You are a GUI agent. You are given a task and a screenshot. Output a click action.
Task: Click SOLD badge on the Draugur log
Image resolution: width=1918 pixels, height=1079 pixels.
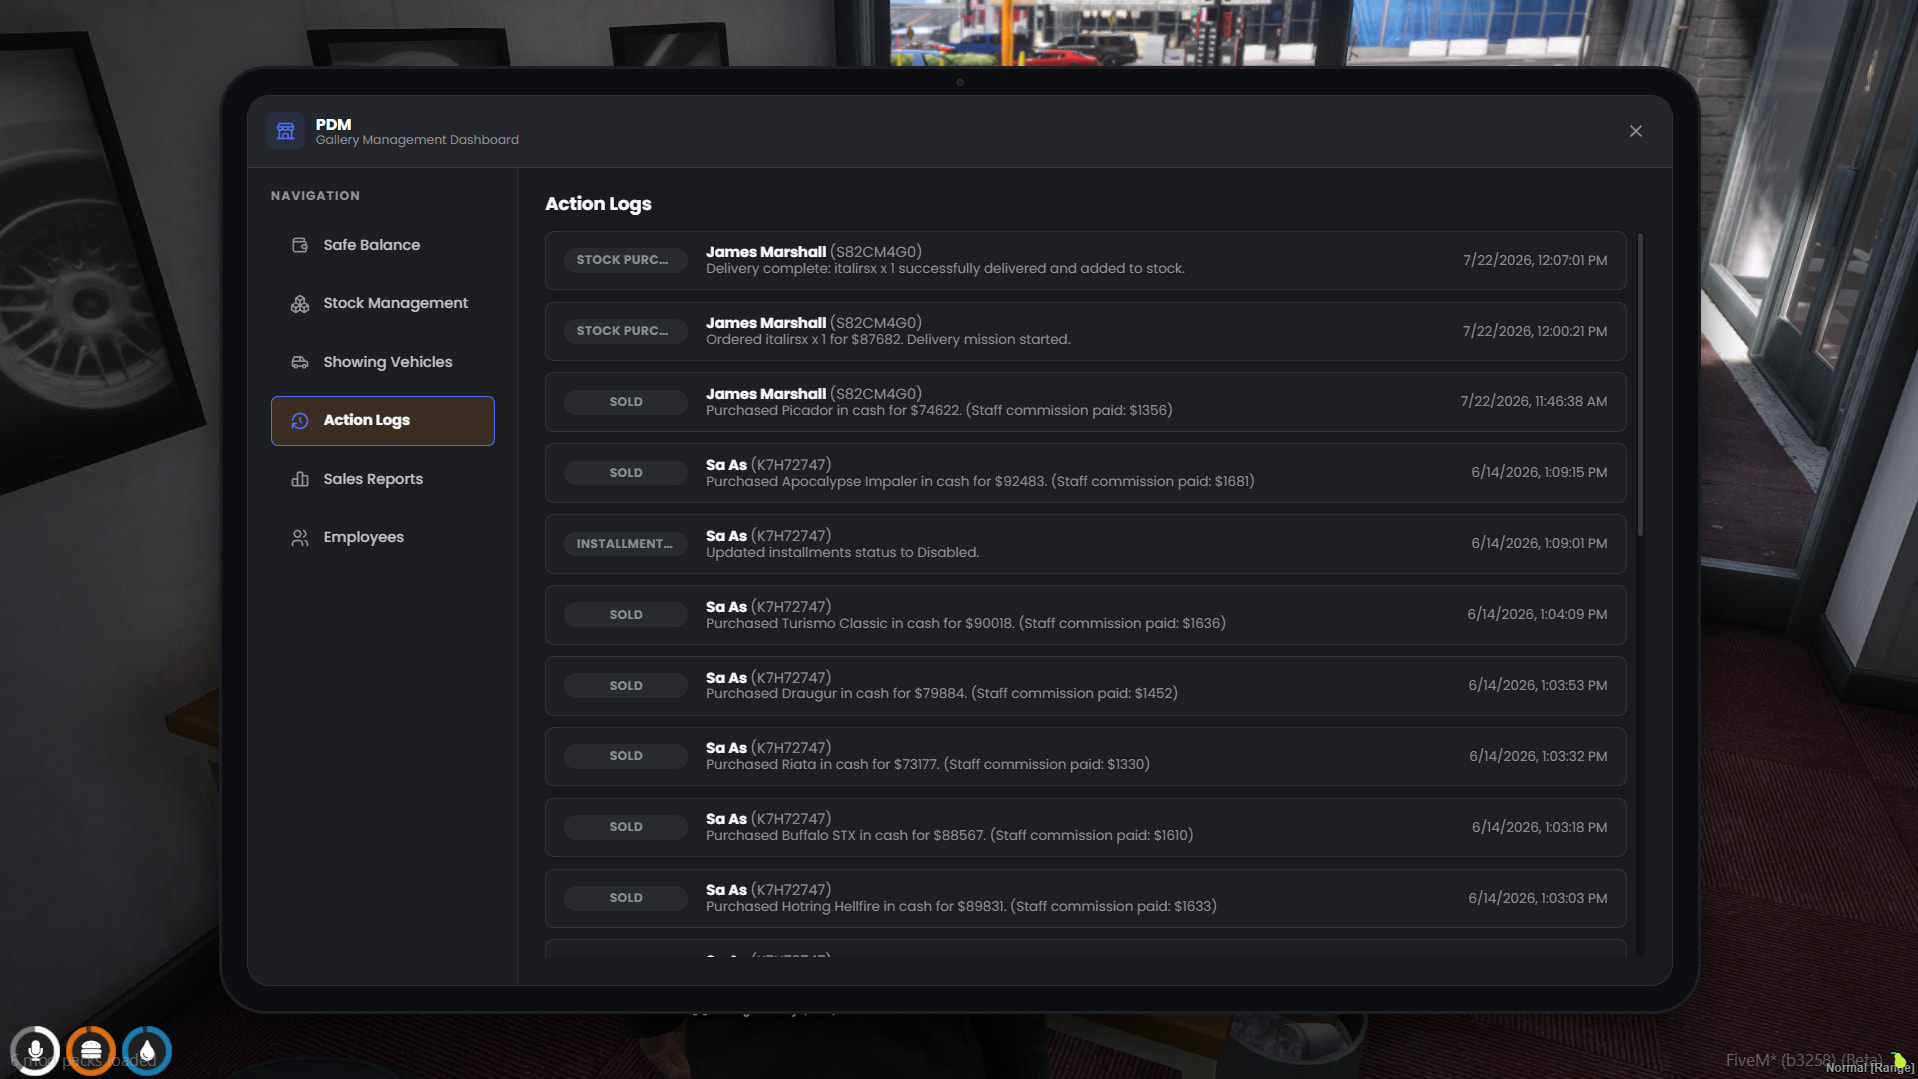click(x=625, y=686)
